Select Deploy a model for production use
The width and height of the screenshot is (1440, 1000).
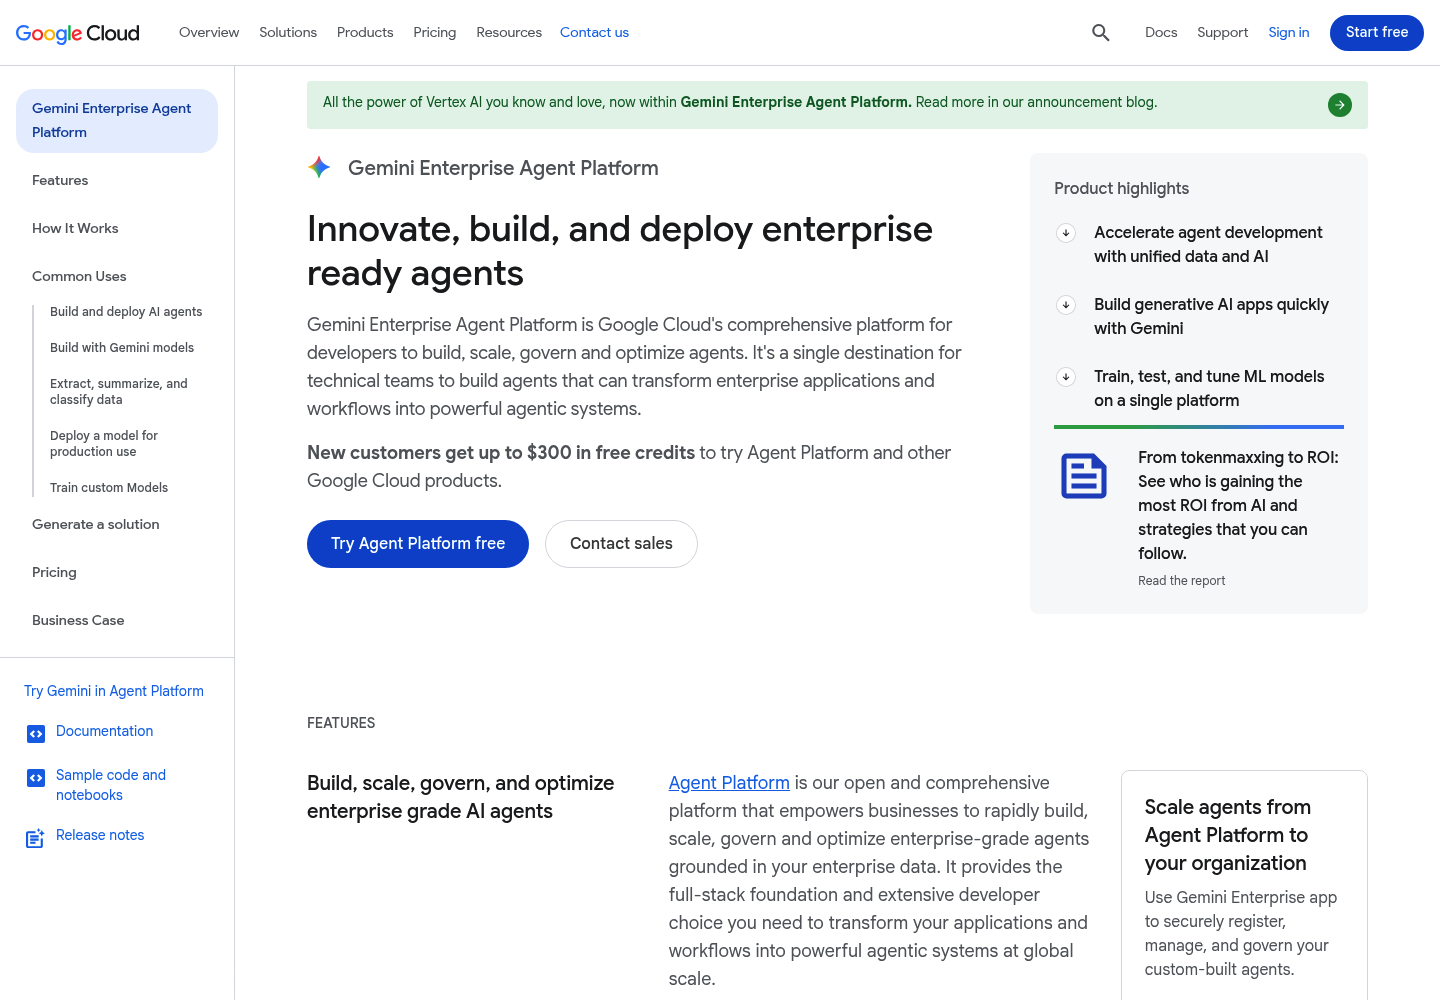(x=104, y=444)
